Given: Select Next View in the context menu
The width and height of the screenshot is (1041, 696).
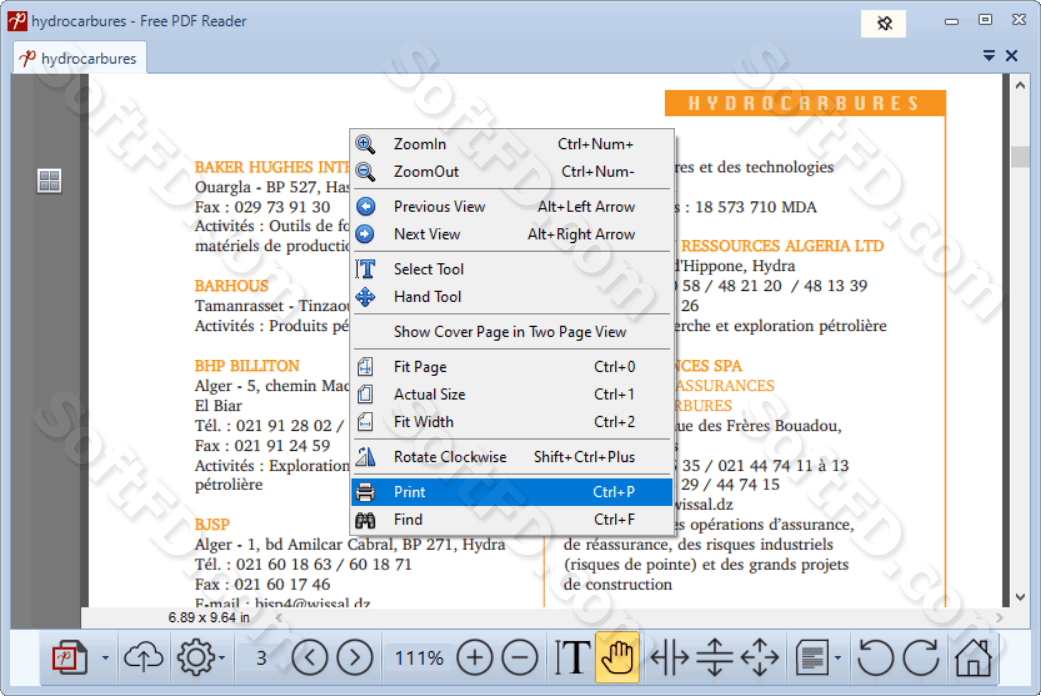Looking at the screenshot, I should click(512, 234).
